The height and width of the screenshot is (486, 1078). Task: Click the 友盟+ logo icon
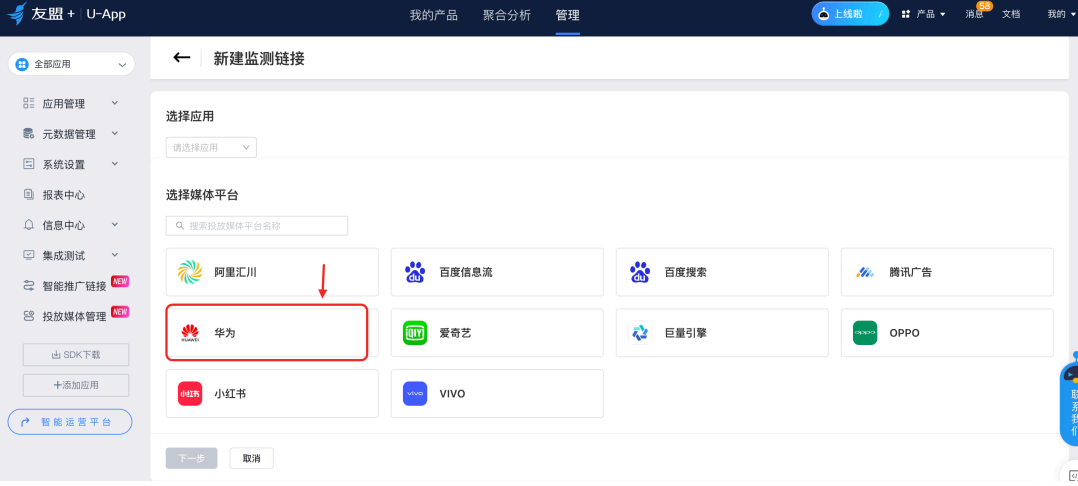(16, 13)
